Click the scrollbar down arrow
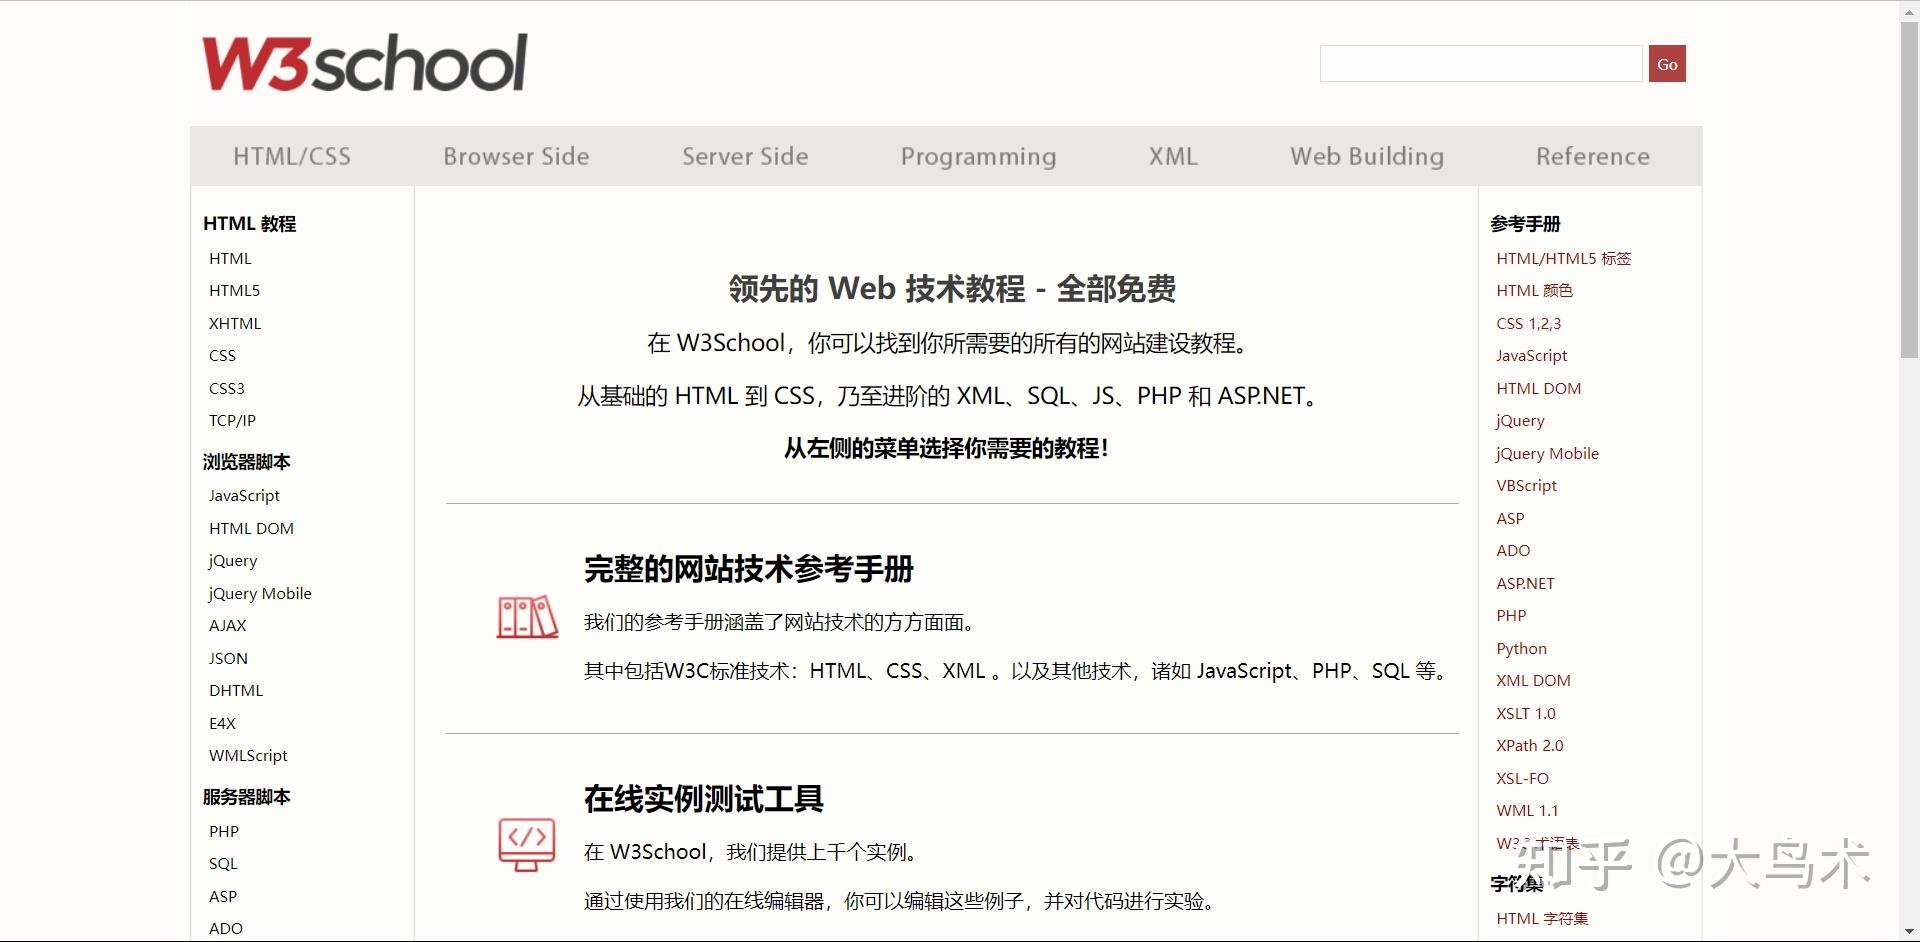 [x=1909, y=932]
